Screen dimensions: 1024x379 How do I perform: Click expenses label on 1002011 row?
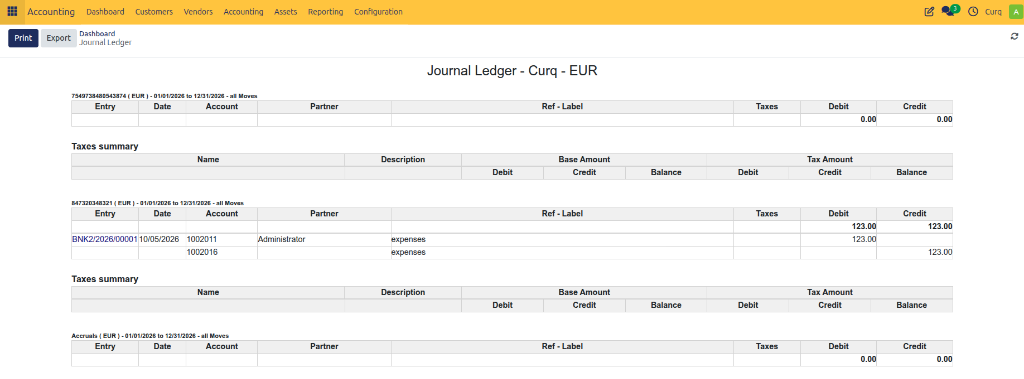tap(409, 240)
